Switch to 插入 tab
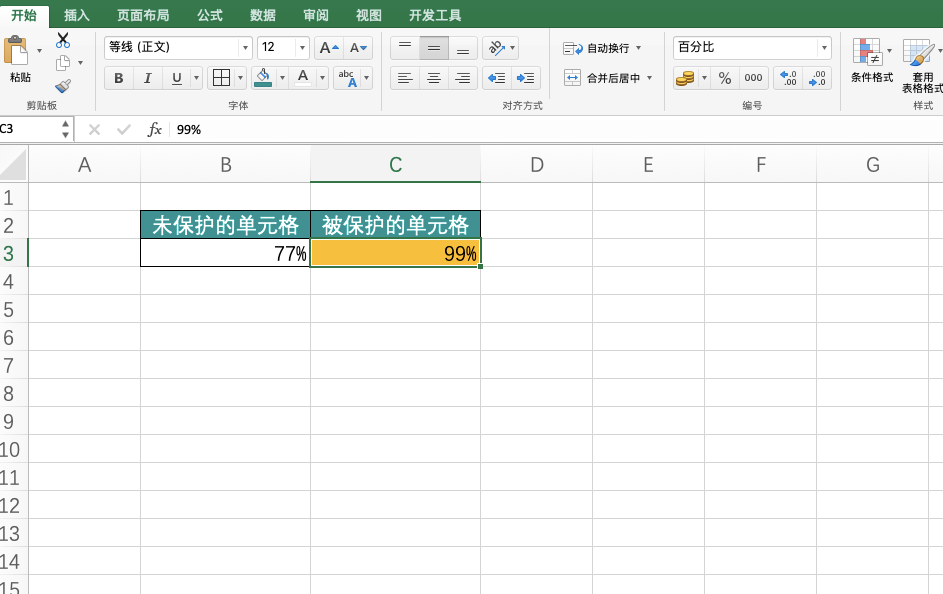This screenshot has height=594, width=943. click(76, 15)
